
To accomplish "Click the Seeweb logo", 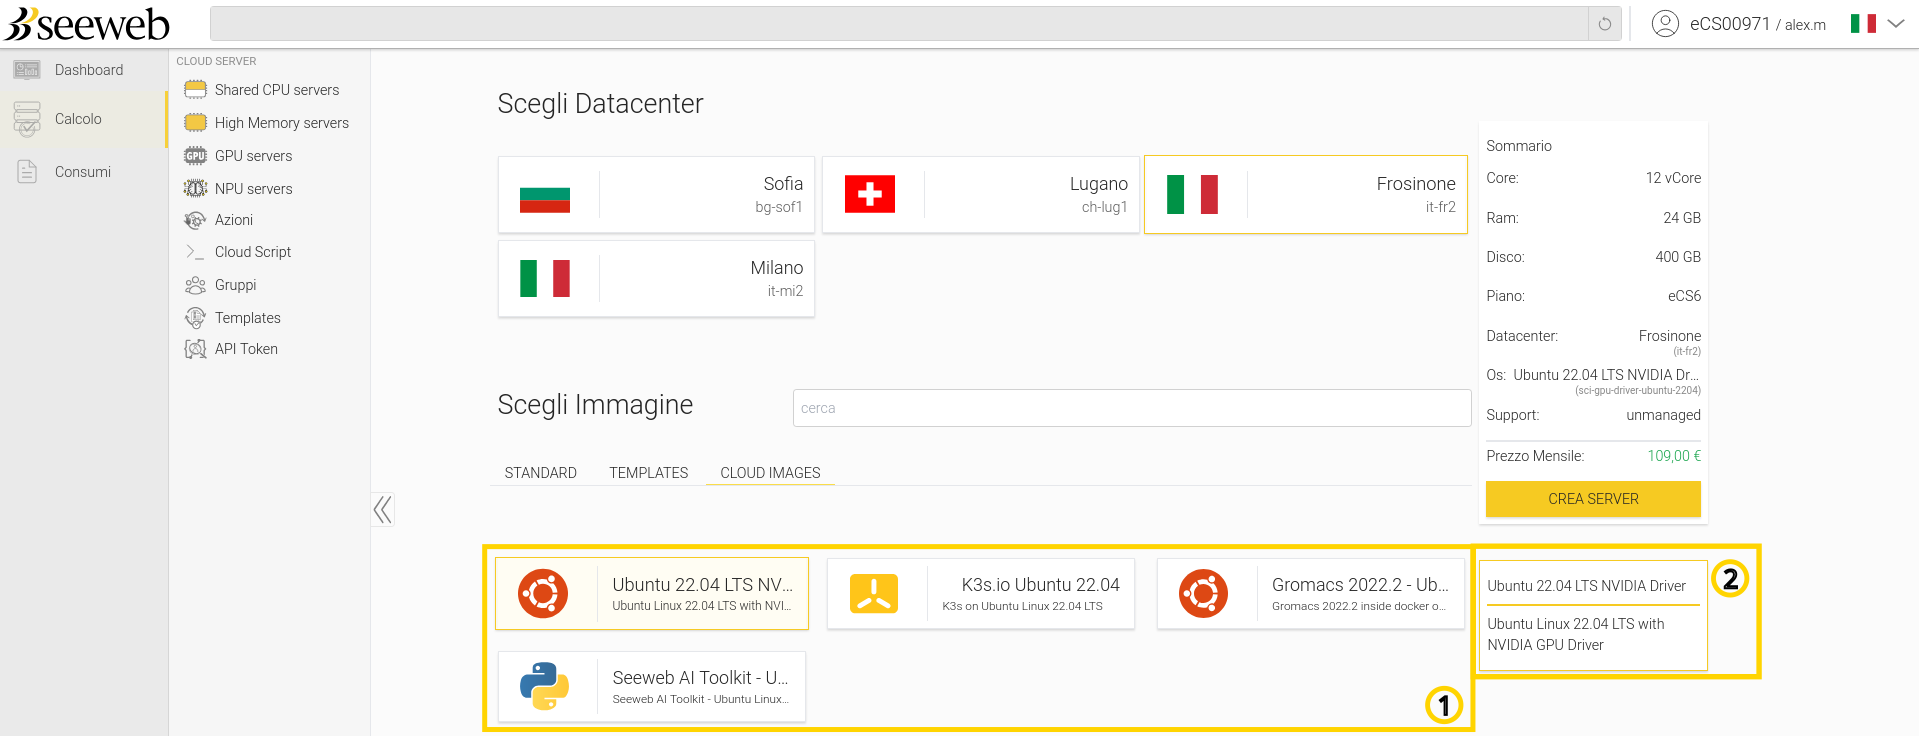I will click(87, 24).
